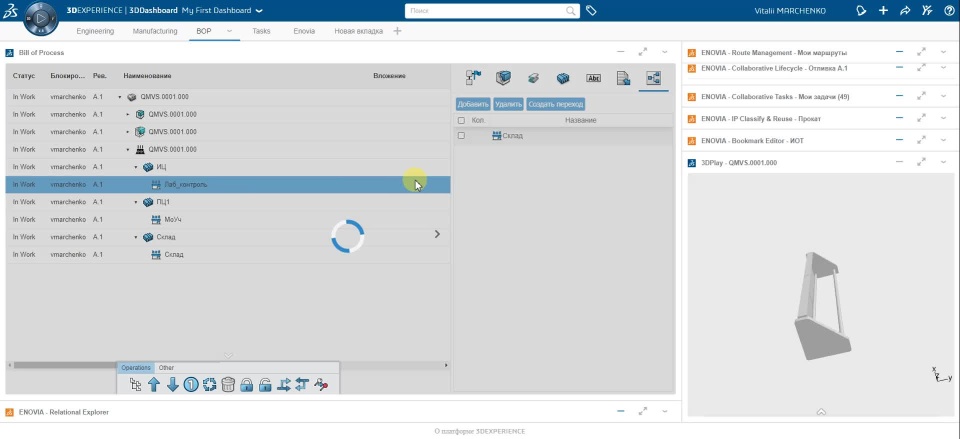Open the 3DPlay widget menu chevron
960x439 pixels.
(943, 162)
